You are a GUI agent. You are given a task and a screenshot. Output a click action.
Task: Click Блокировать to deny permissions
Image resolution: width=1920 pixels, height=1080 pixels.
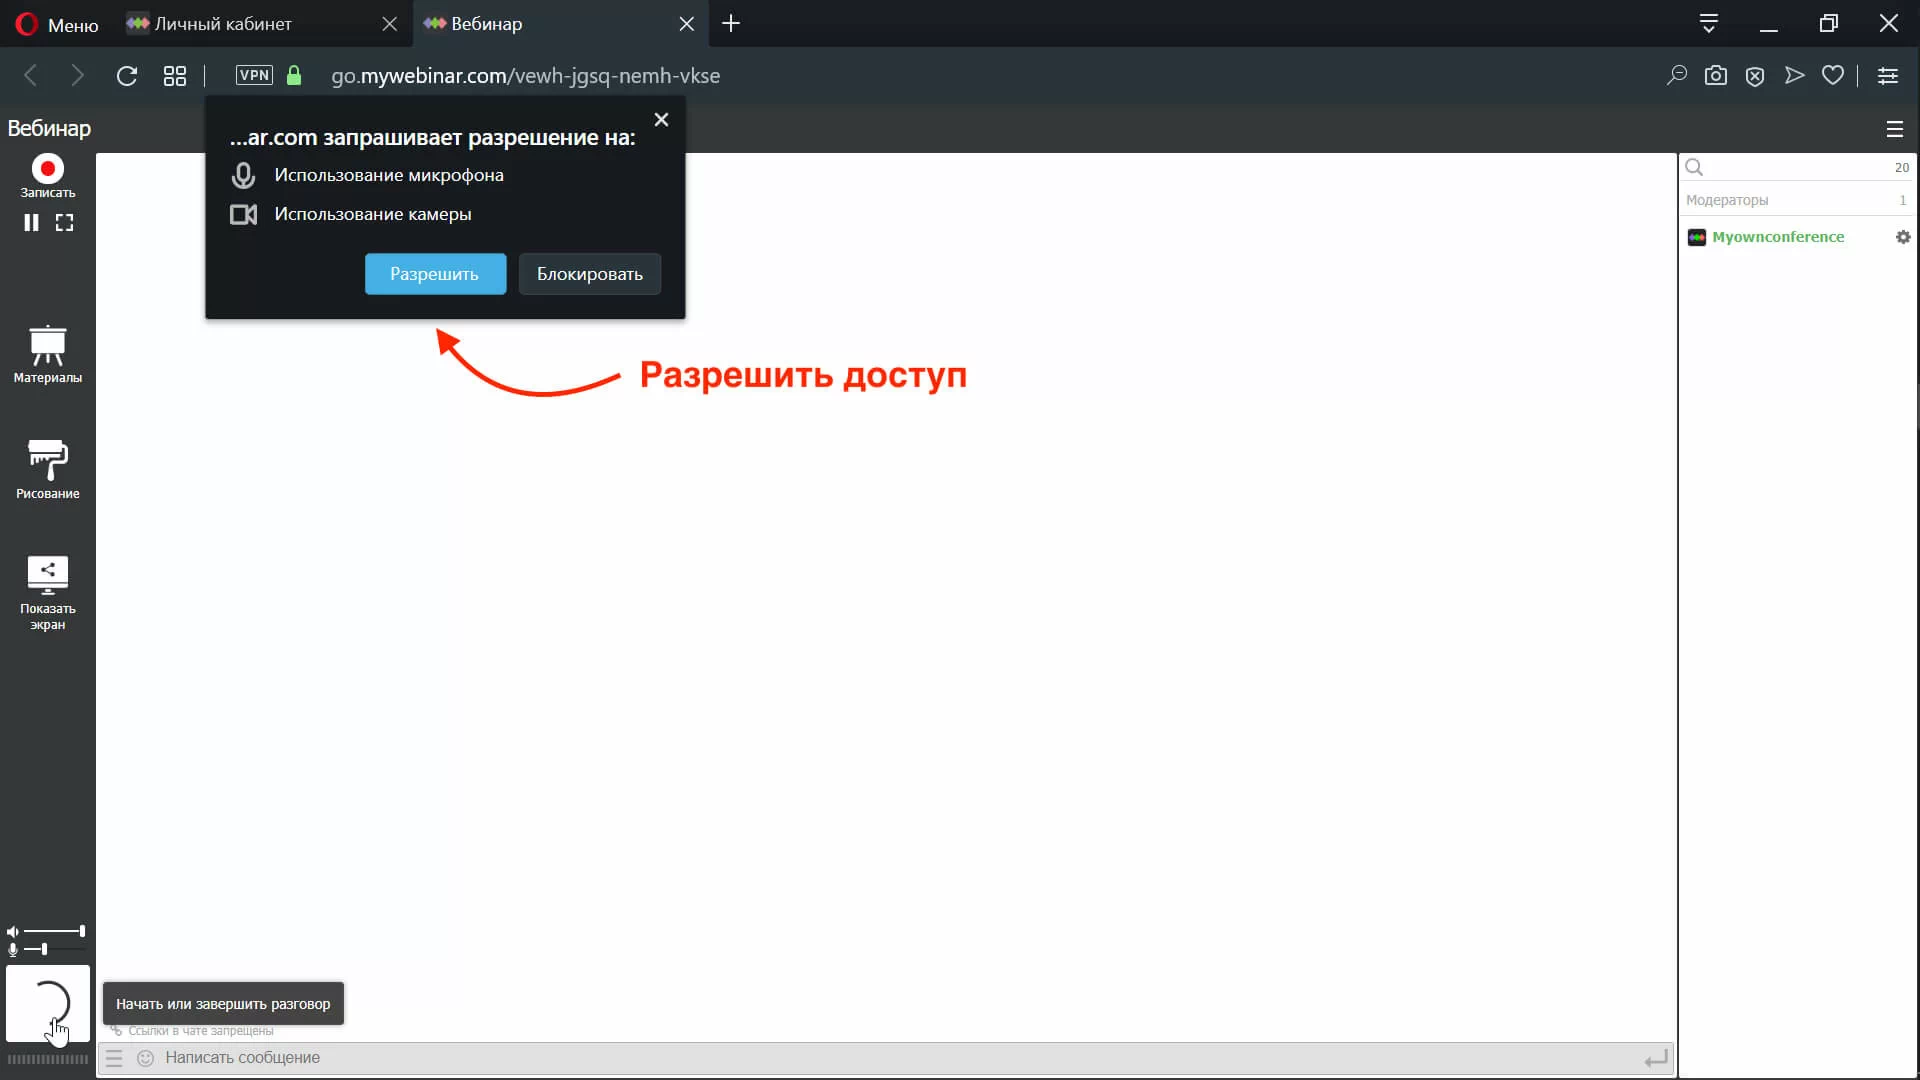pos(589,273)
